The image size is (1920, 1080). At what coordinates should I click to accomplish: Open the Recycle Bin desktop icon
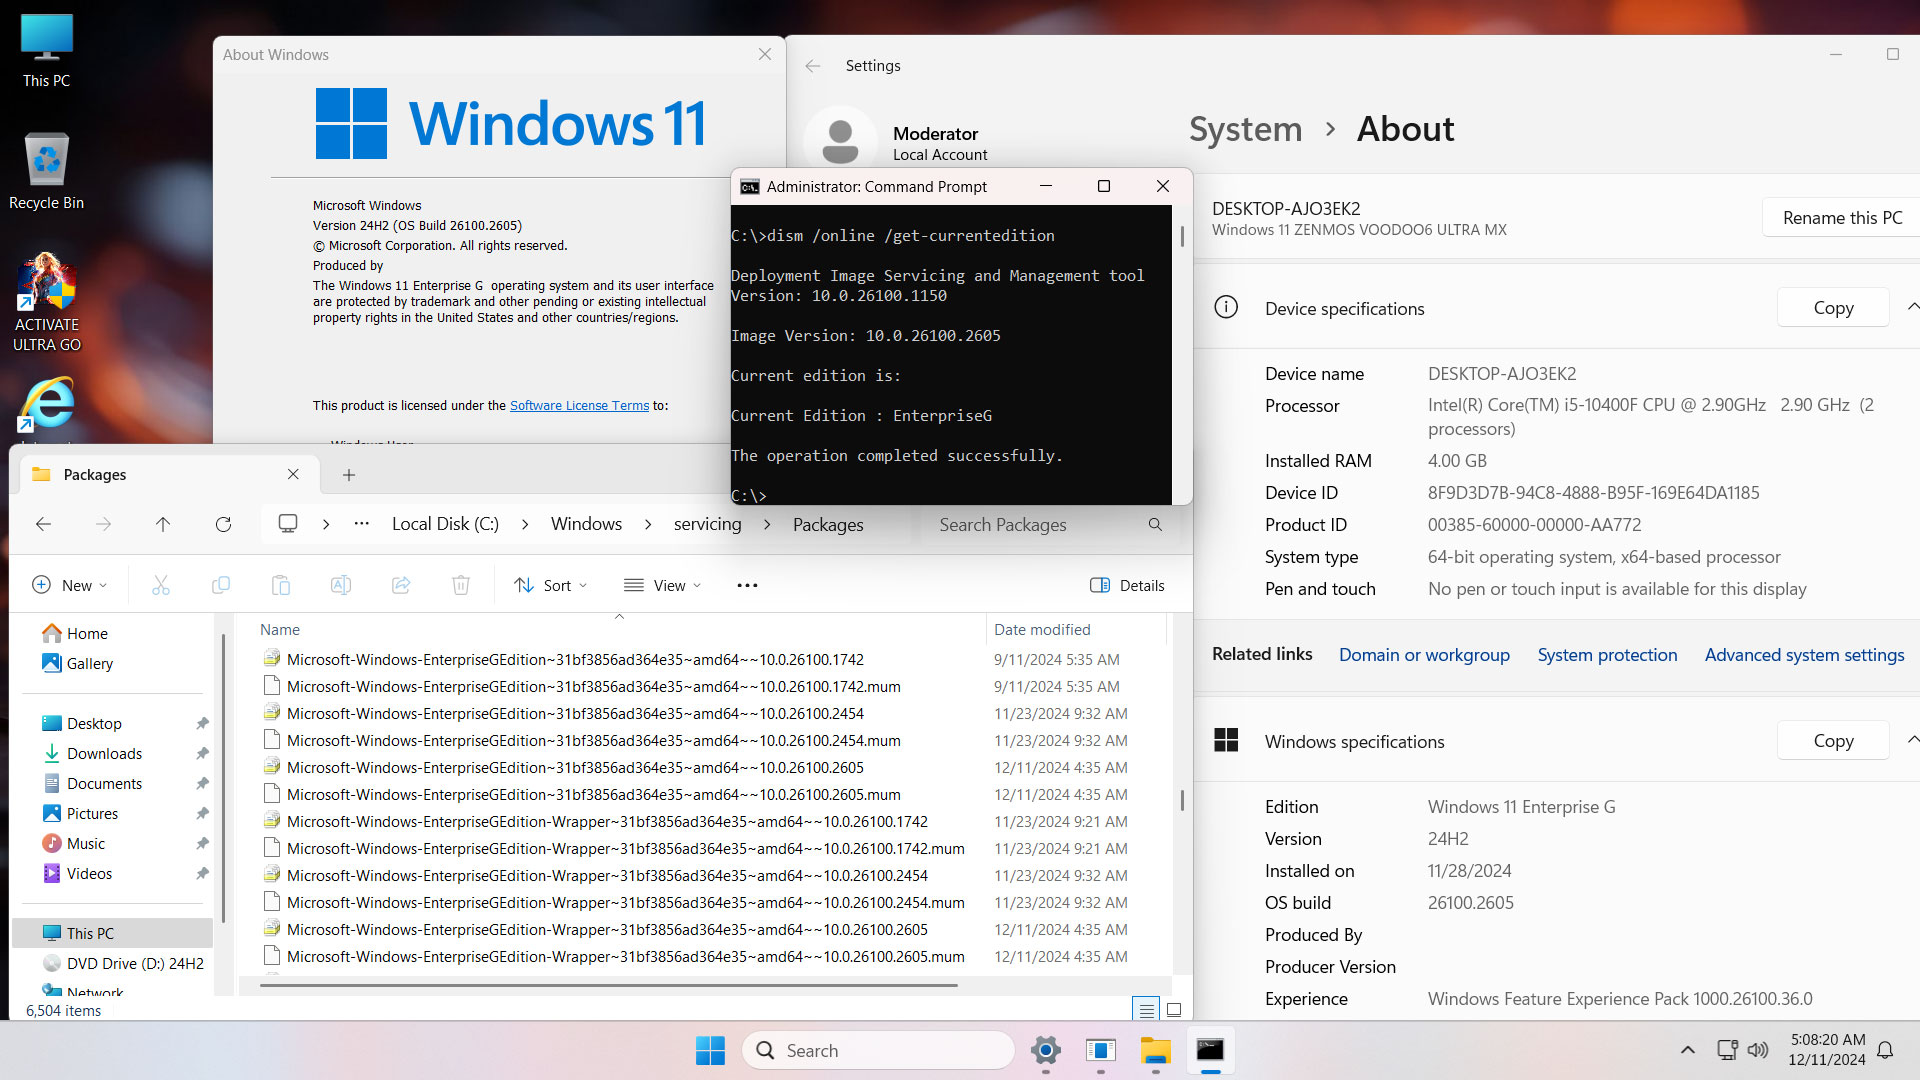coord(46,171)
